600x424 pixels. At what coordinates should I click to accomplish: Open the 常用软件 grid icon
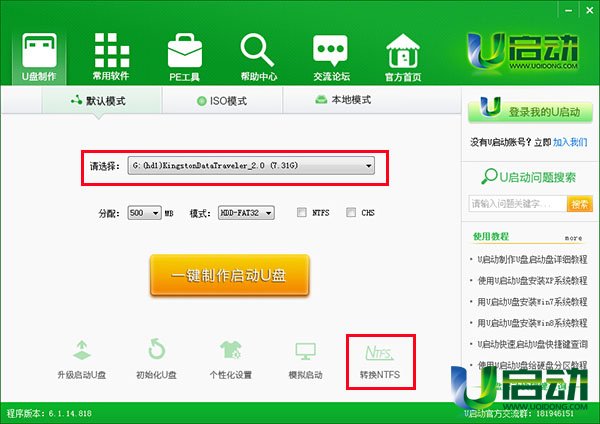112,52
